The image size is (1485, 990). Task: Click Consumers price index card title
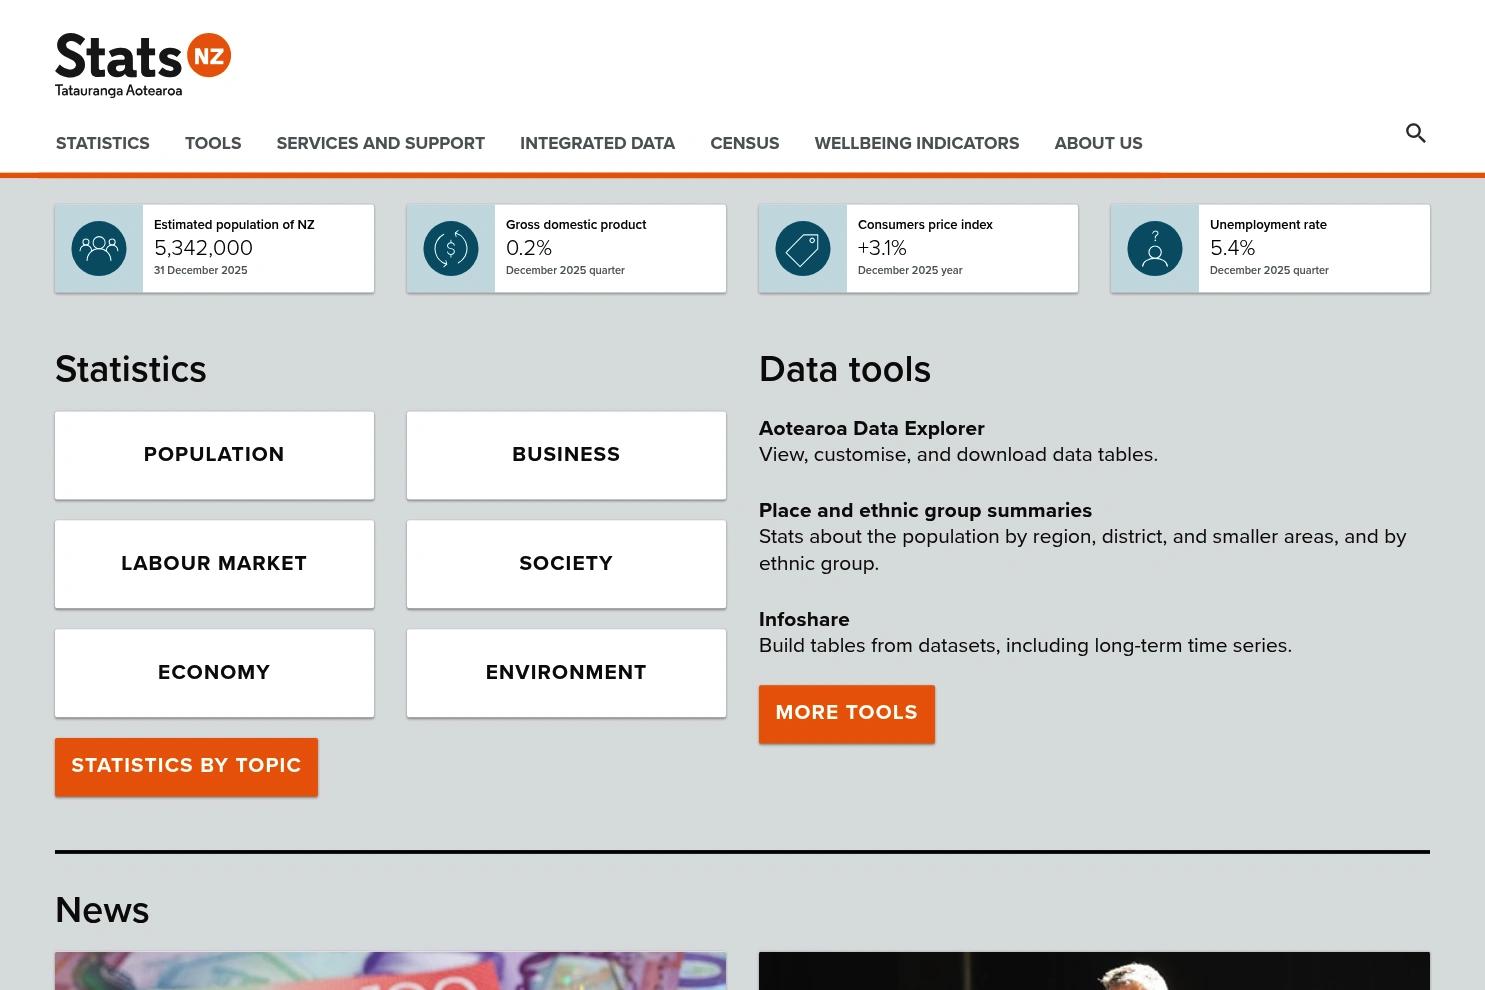point(925,225)
